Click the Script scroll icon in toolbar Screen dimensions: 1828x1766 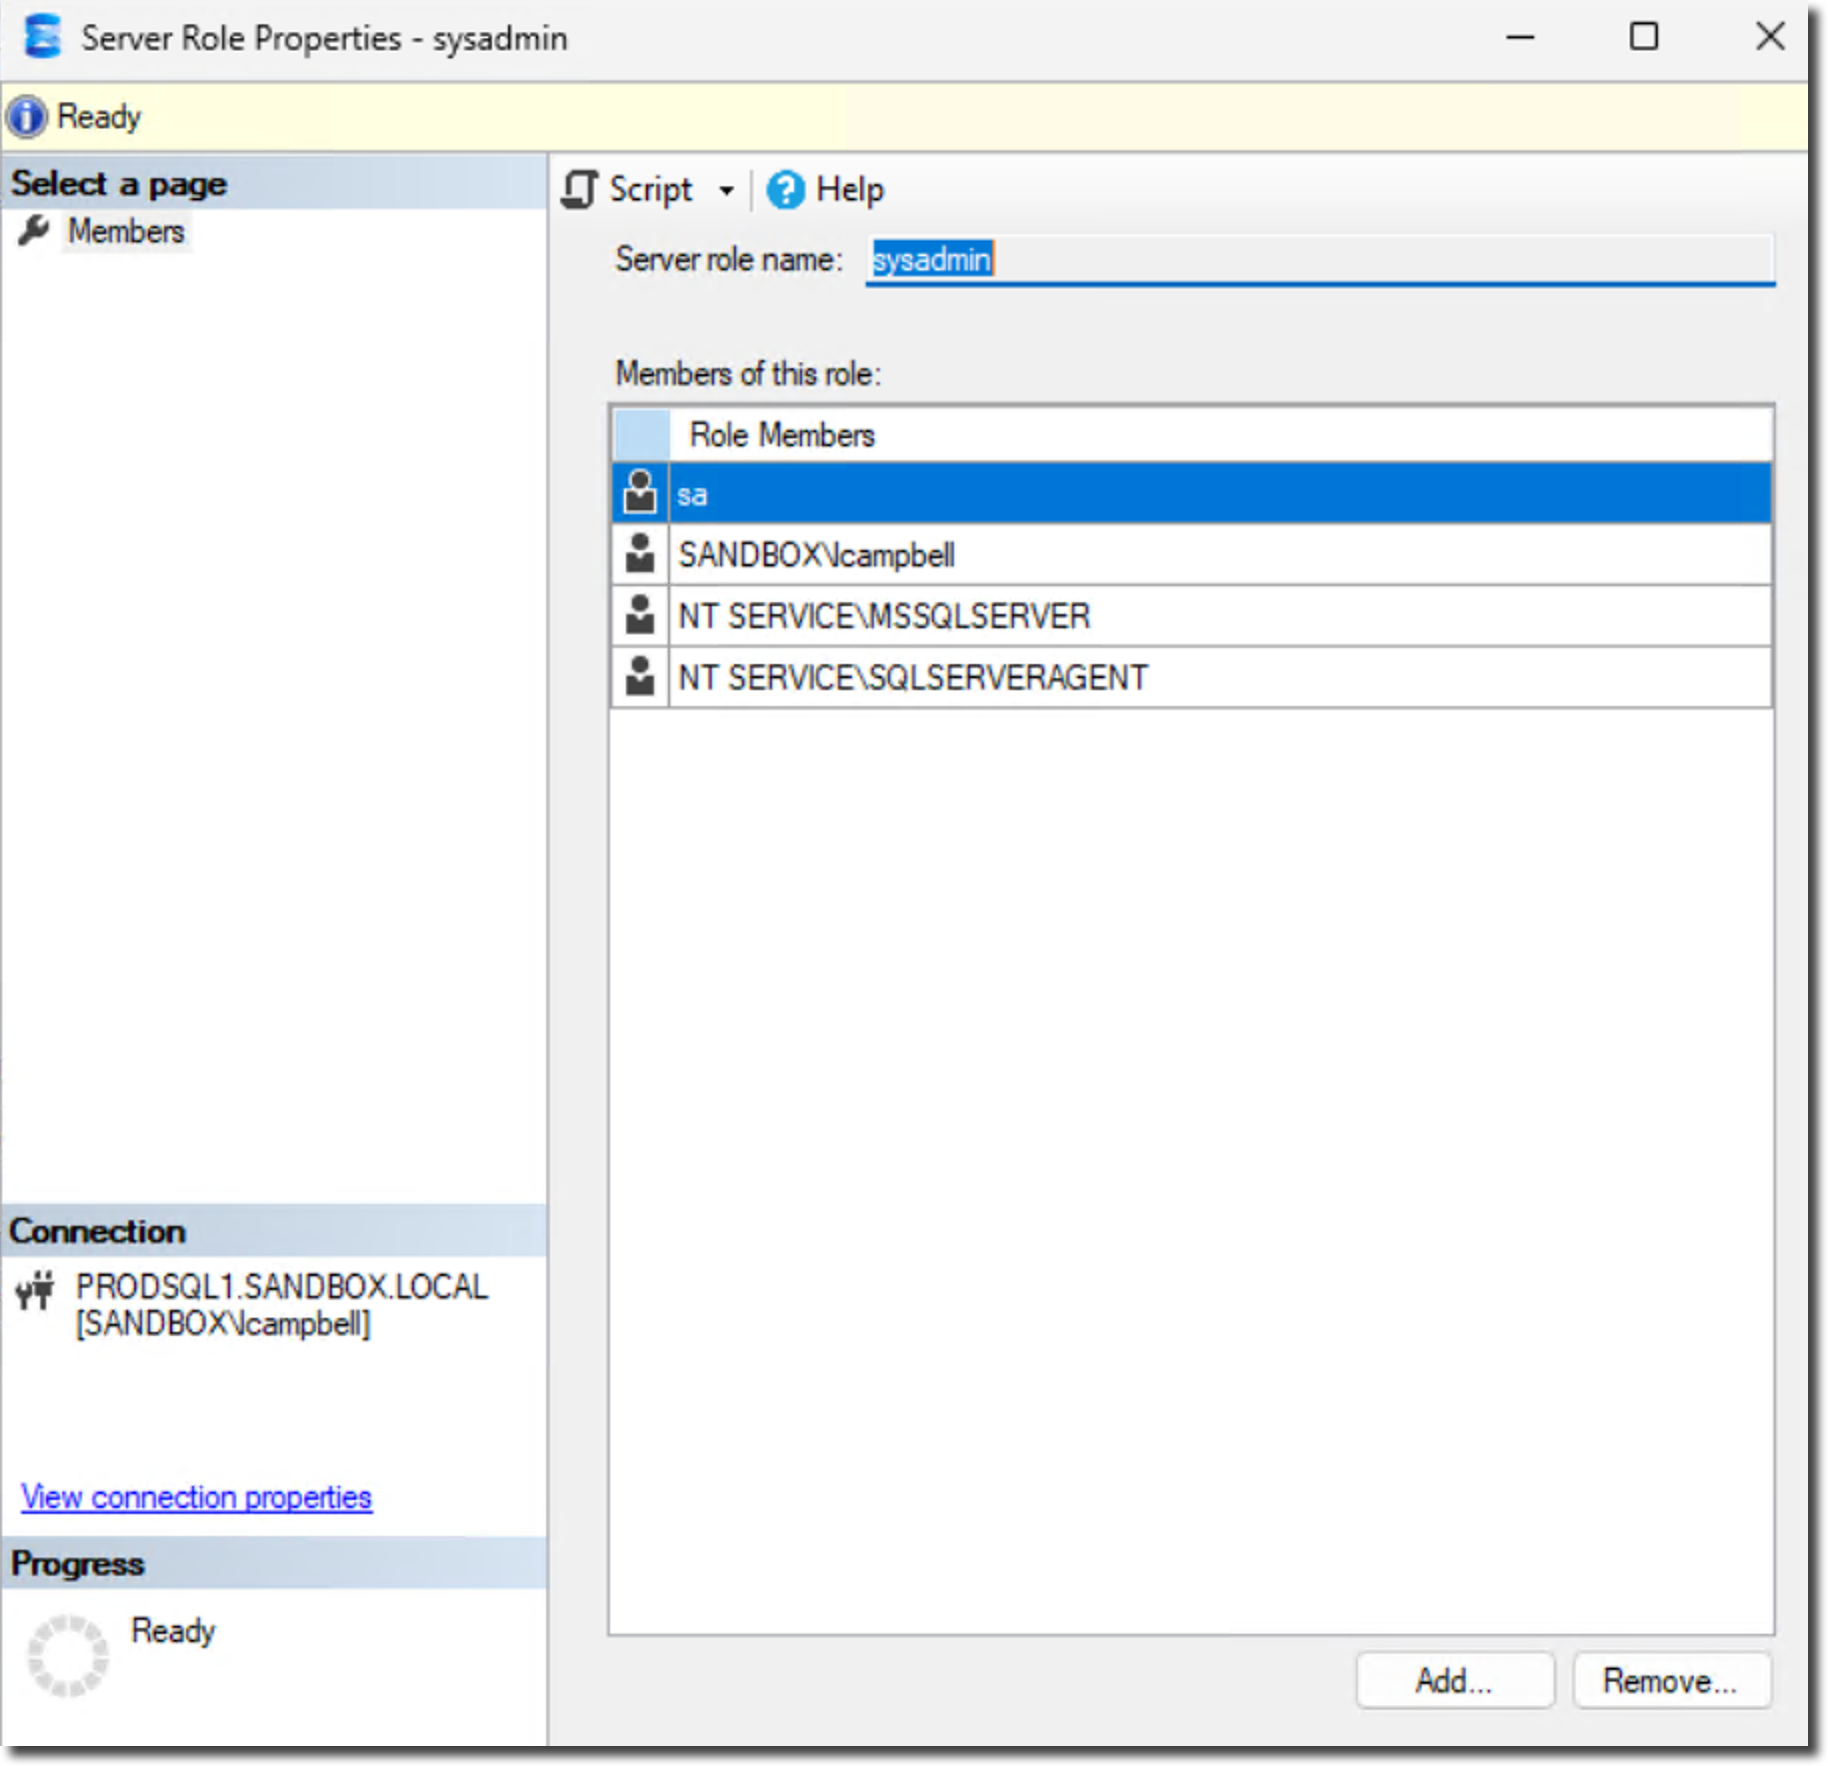[579, 190]
